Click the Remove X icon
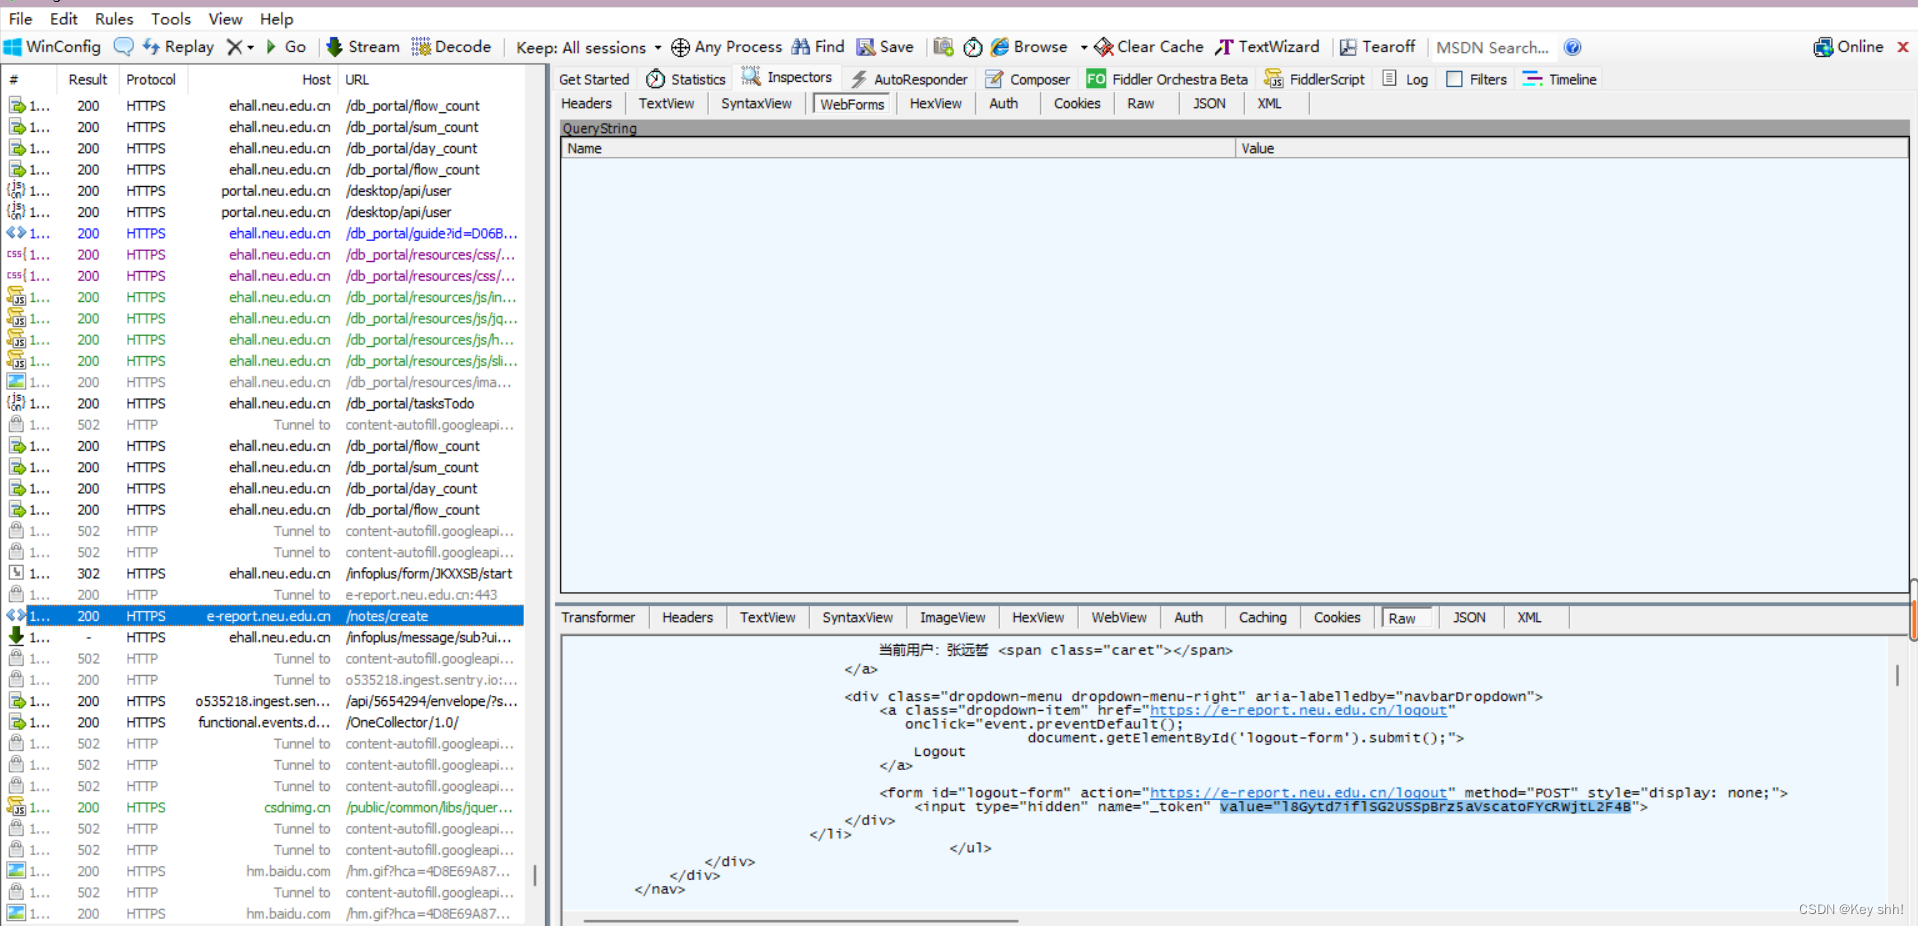 click(234, 47)
